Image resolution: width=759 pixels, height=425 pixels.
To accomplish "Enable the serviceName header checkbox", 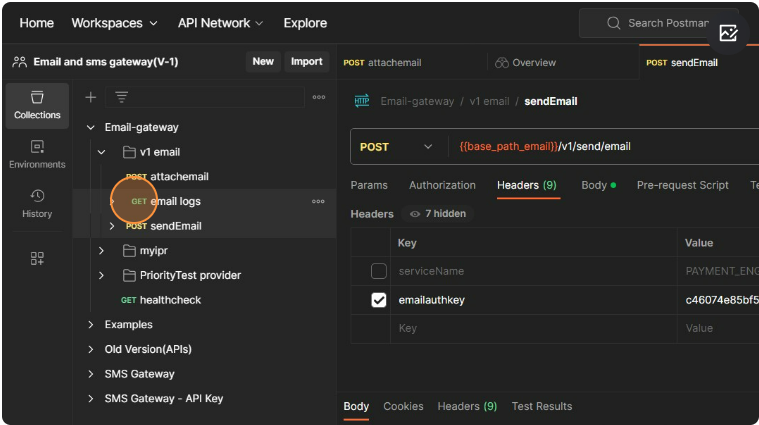I will pyautogui.click(x=379, y=271).
